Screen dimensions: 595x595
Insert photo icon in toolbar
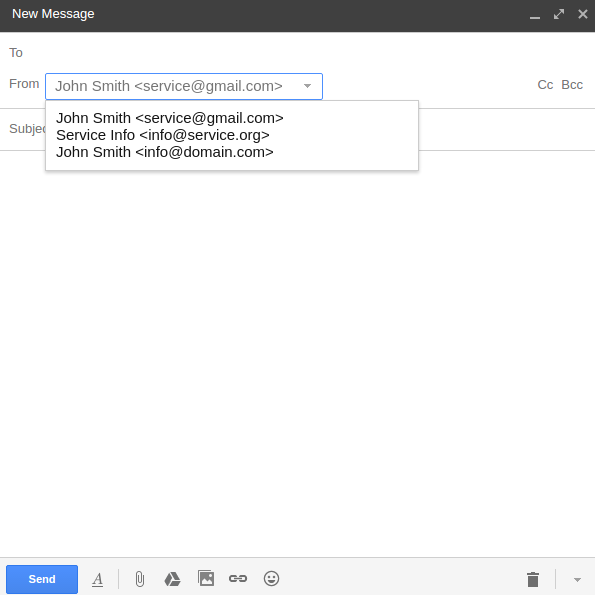pyautogui.click(x=206, y=578)
